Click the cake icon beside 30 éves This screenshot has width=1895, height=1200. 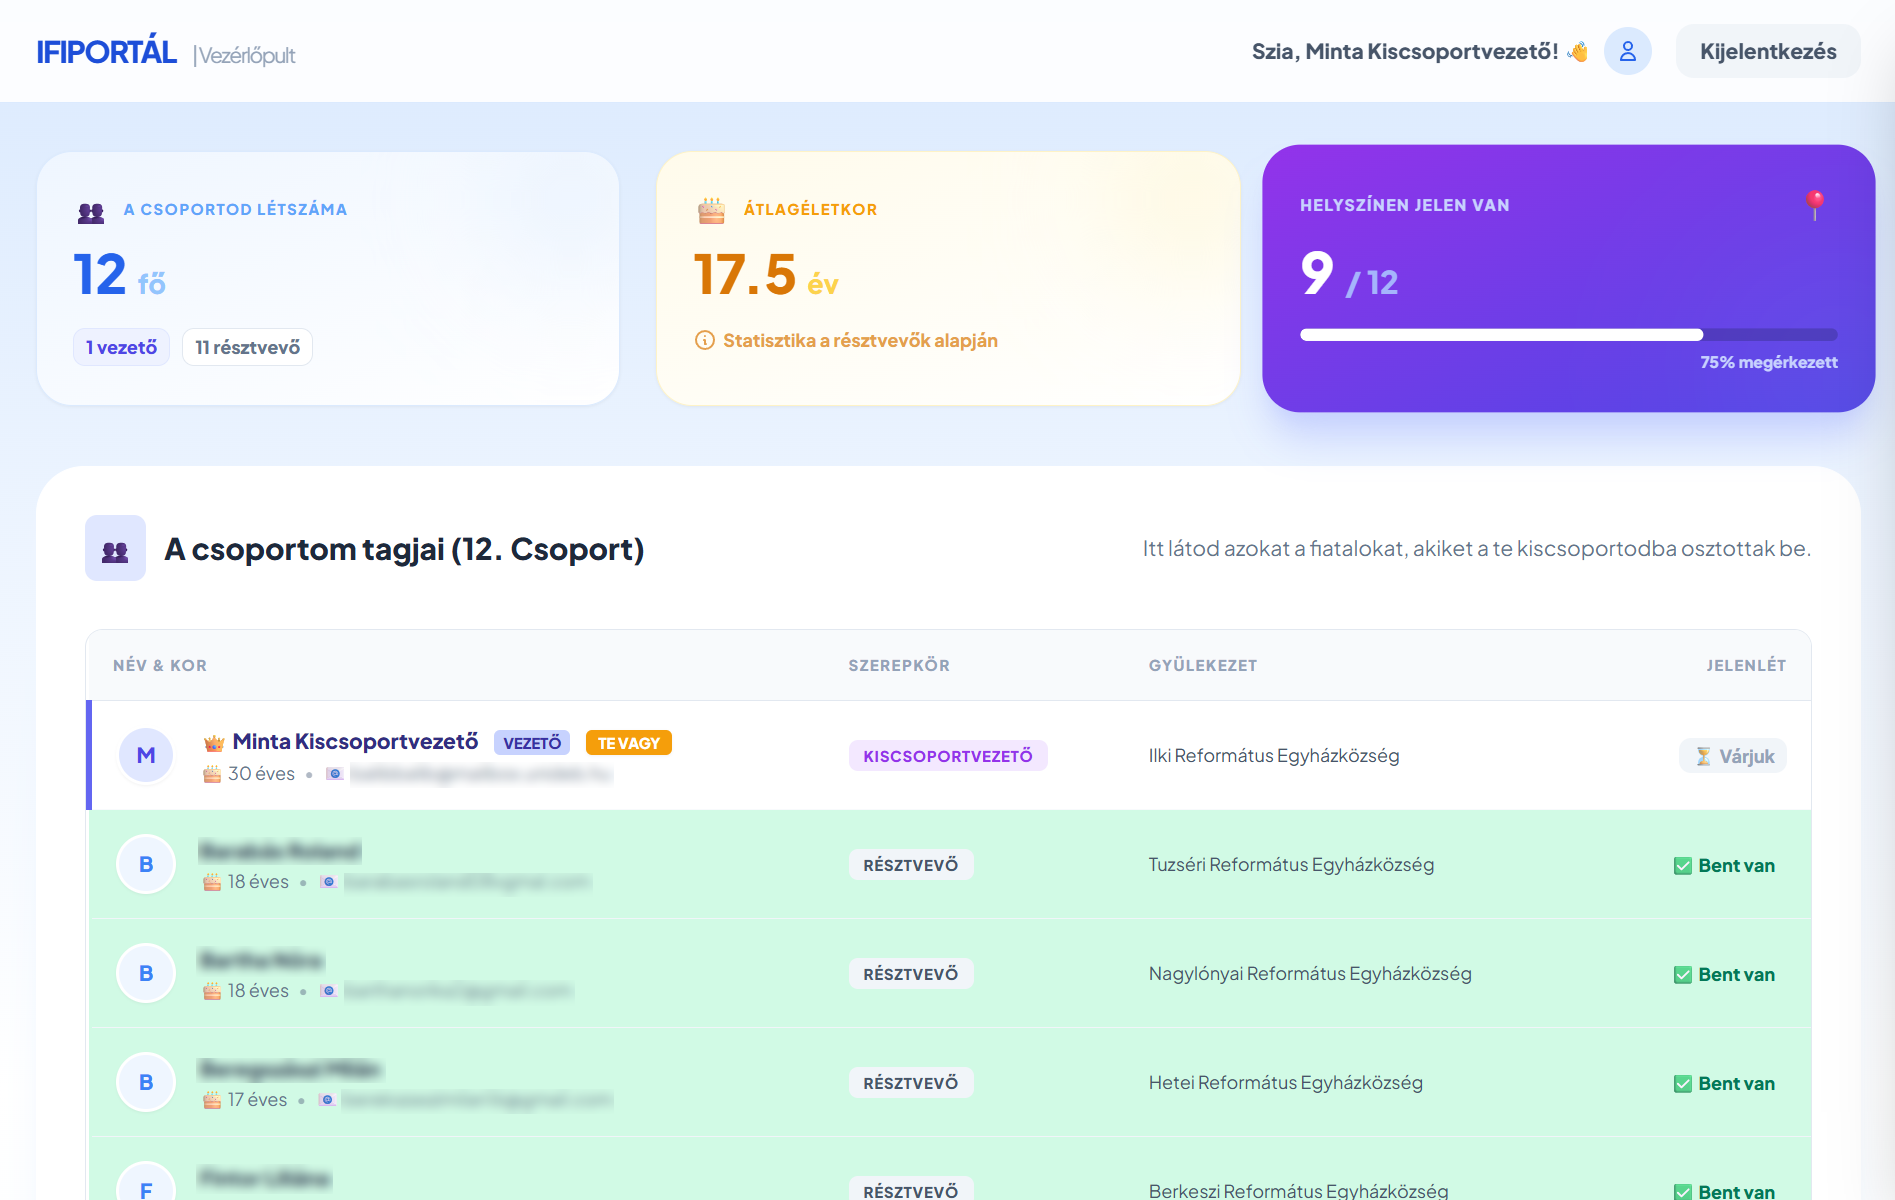[212, 774]
